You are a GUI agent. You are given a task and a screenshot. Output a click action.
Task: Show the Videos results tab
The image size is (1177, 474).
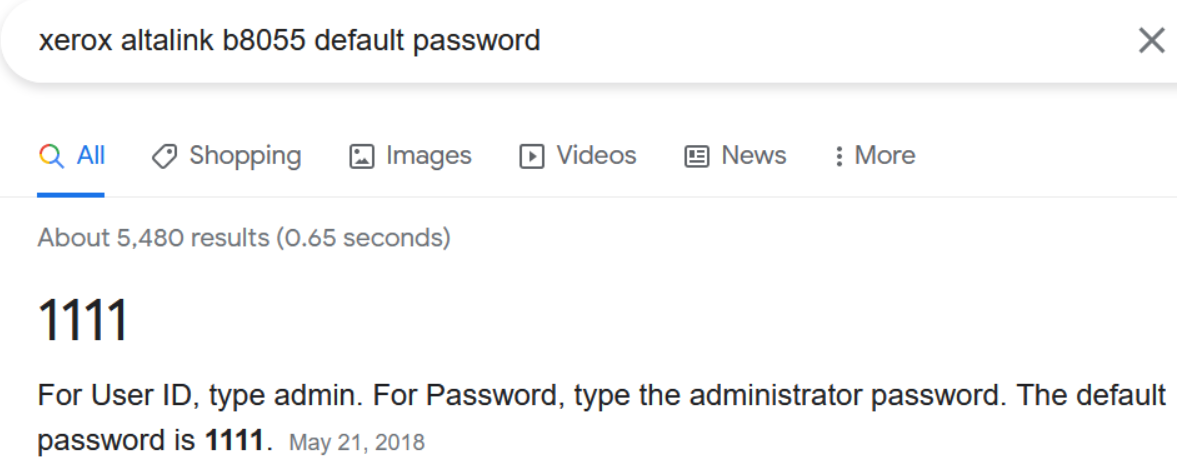(x=596, y=156)
